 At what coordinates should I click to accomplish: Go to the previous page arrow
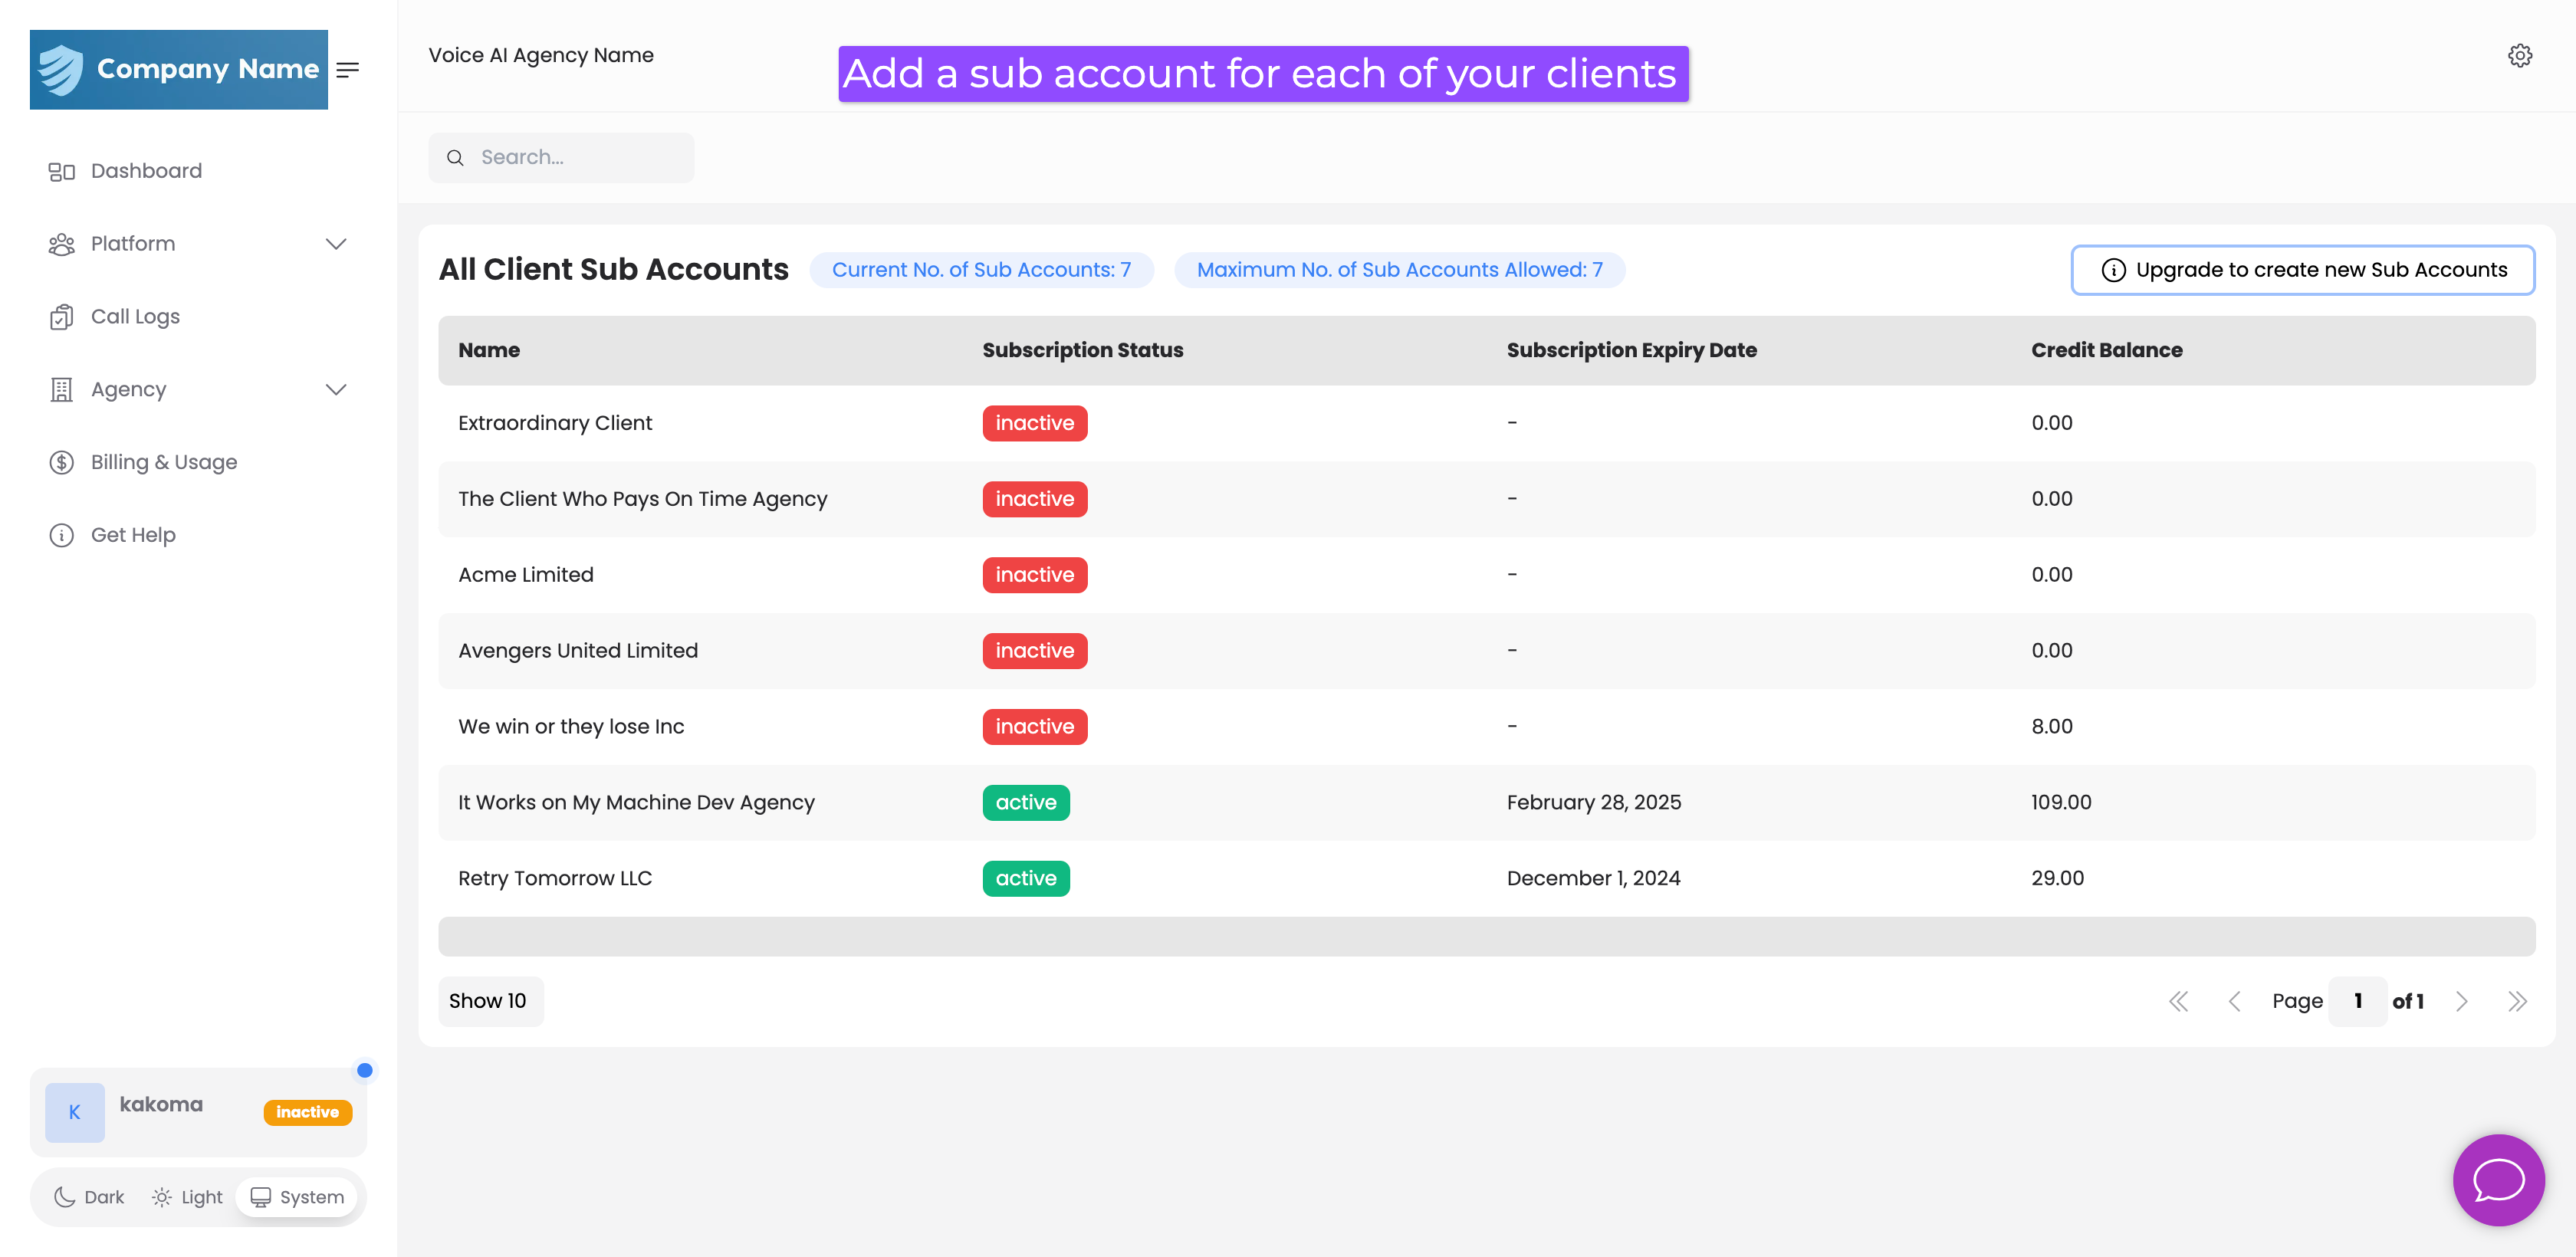tap(2234, 1001)
